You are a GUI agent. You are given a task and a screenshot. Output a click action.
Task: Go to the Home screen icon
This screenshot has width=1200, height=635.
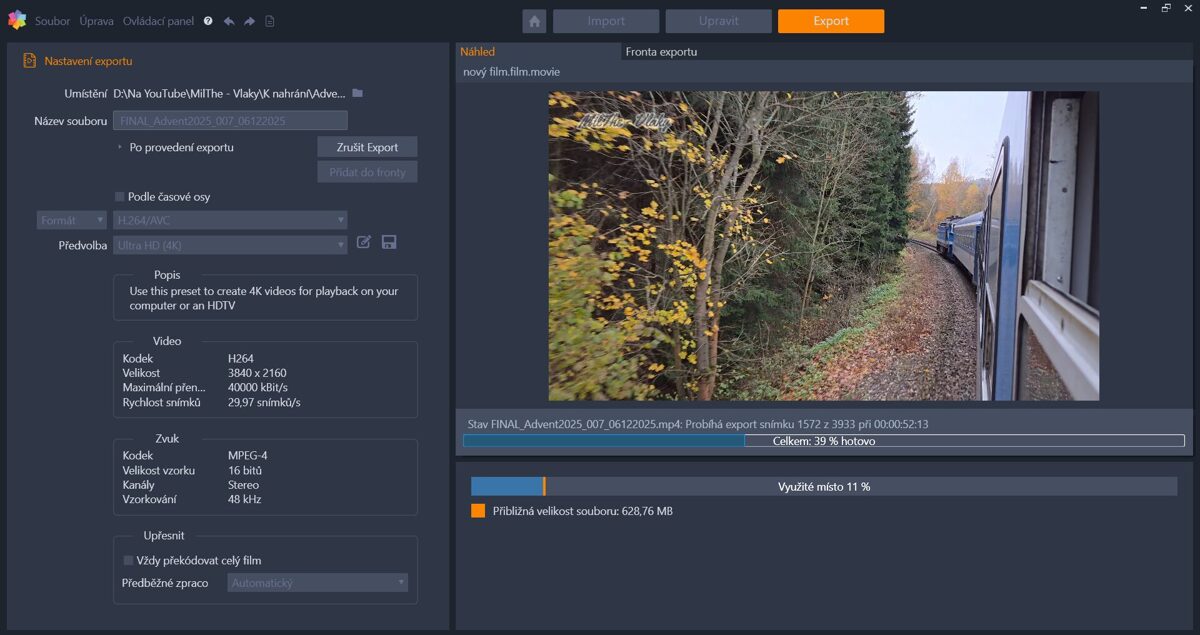pyautogui.click(x=534, y=21)
